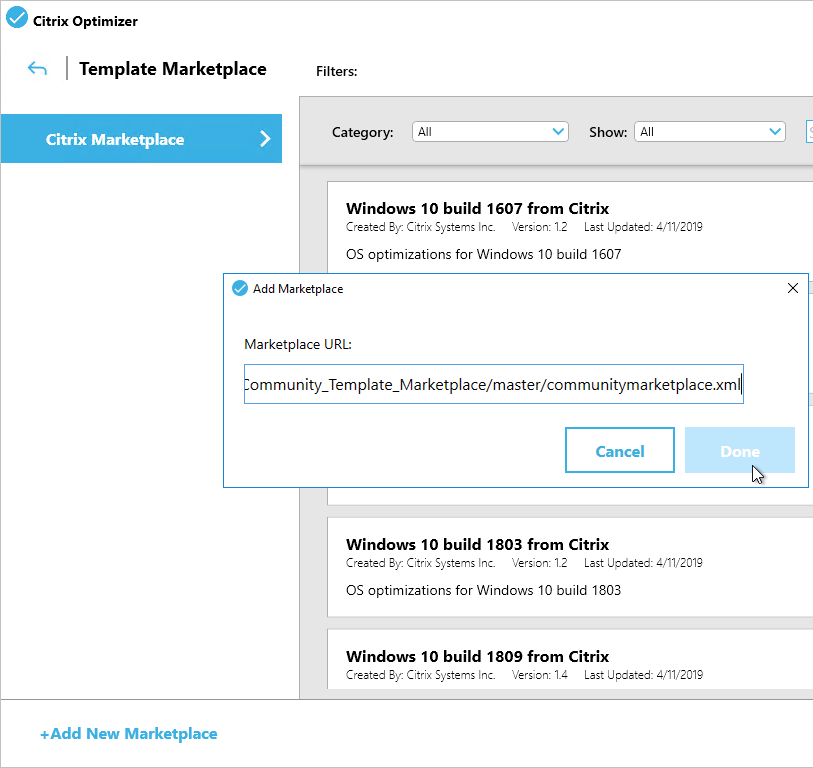
Task: Close the Add Marketplace dialog
Action: [792, 288]
